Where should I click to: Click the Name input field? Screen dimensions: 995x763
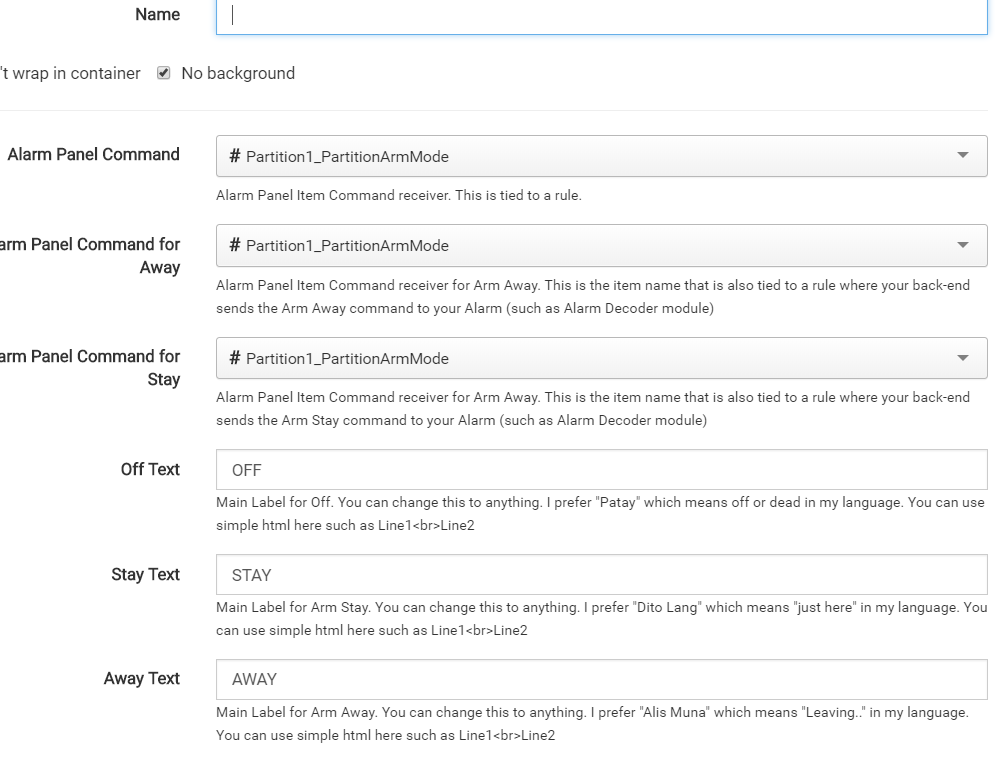point(600,15)
